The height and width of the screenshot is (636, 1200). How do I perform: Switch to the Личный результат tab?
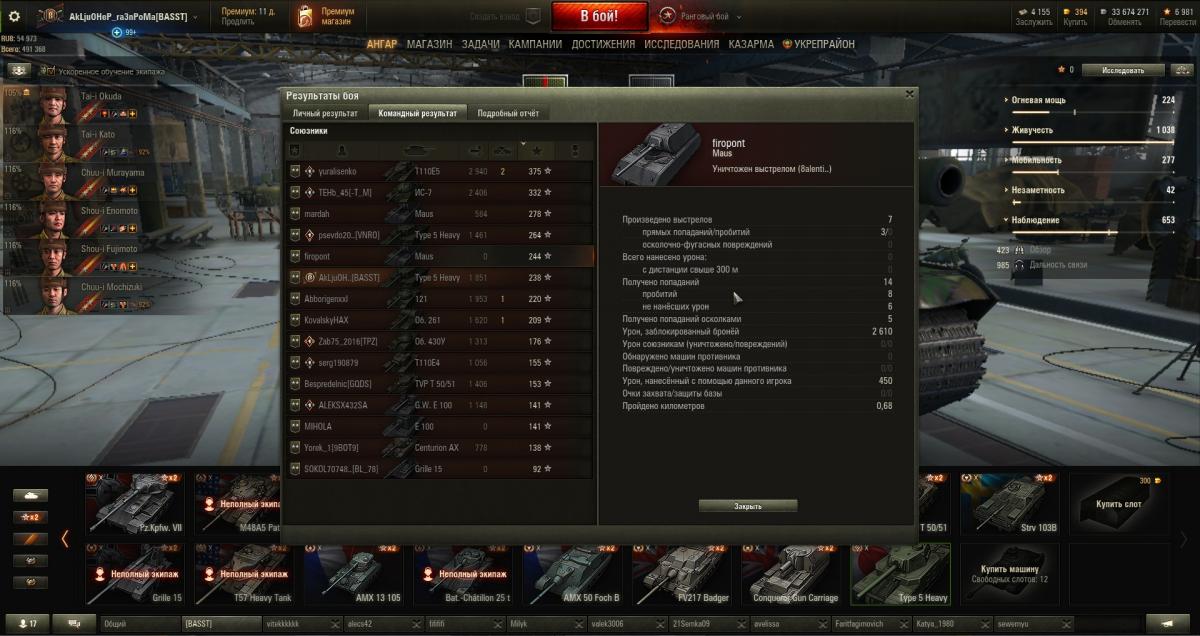tap(325, 113)
